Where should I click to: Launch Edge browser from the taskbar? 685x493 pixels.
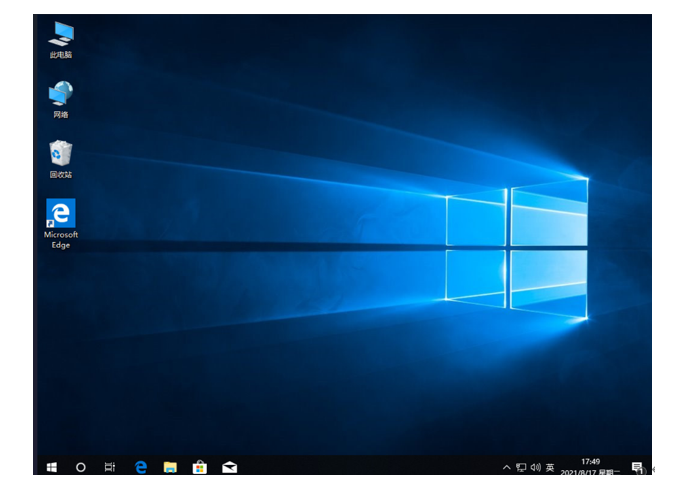pos(141,467)
